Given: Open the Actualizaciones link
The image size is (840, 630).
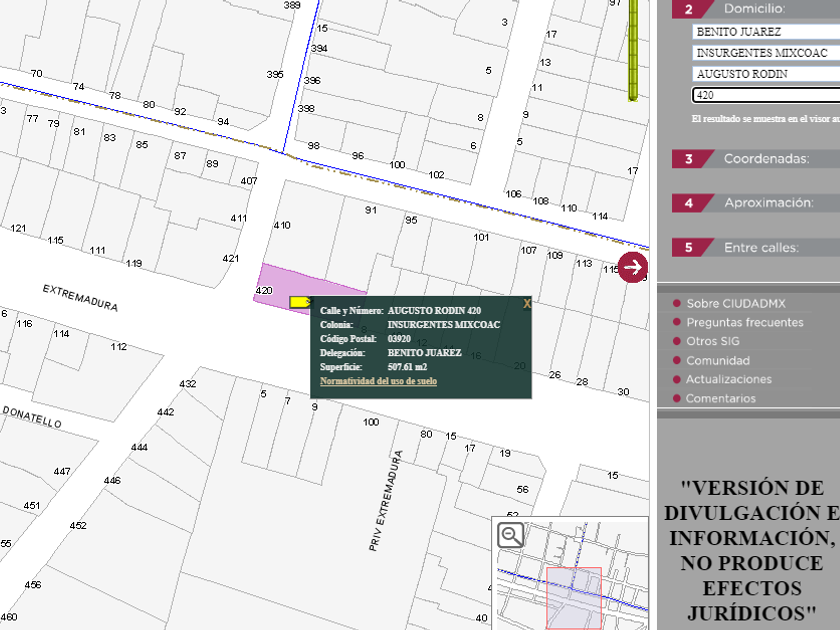Looking at the screenshot, I should (728, 379).
